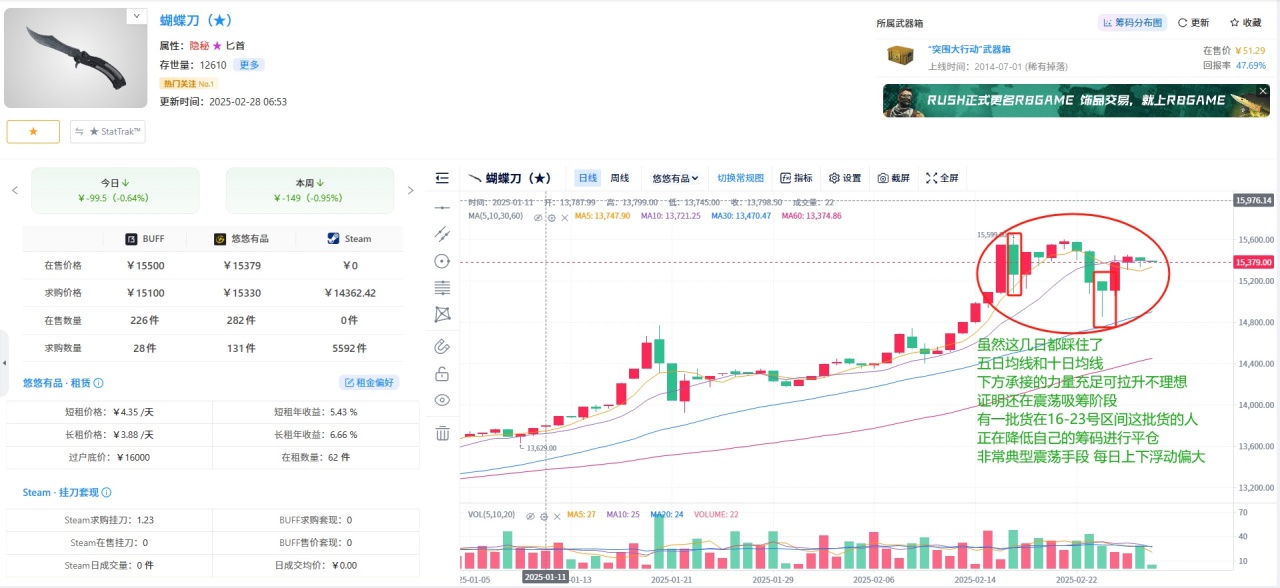This screenshot has height=588, width=1280.
Task: Open the 指标 indicators menu
Action: coord(797,178)
